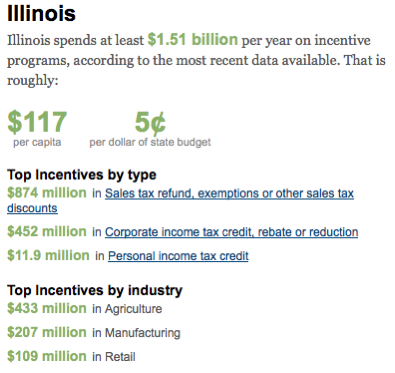The image size is (395, 373).
Task: Click the $874 million amount
Action: 47,193
